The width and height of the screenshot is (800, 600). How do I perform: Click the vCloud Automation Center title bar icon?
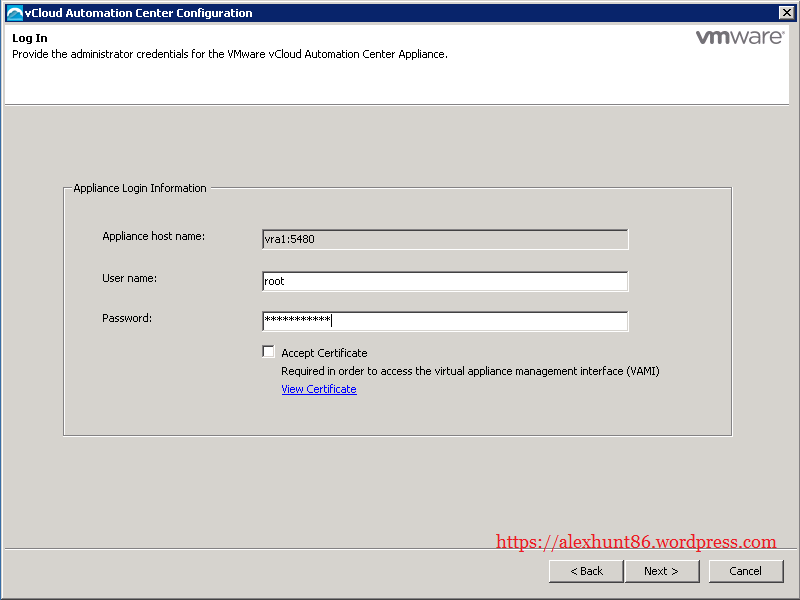14,13
